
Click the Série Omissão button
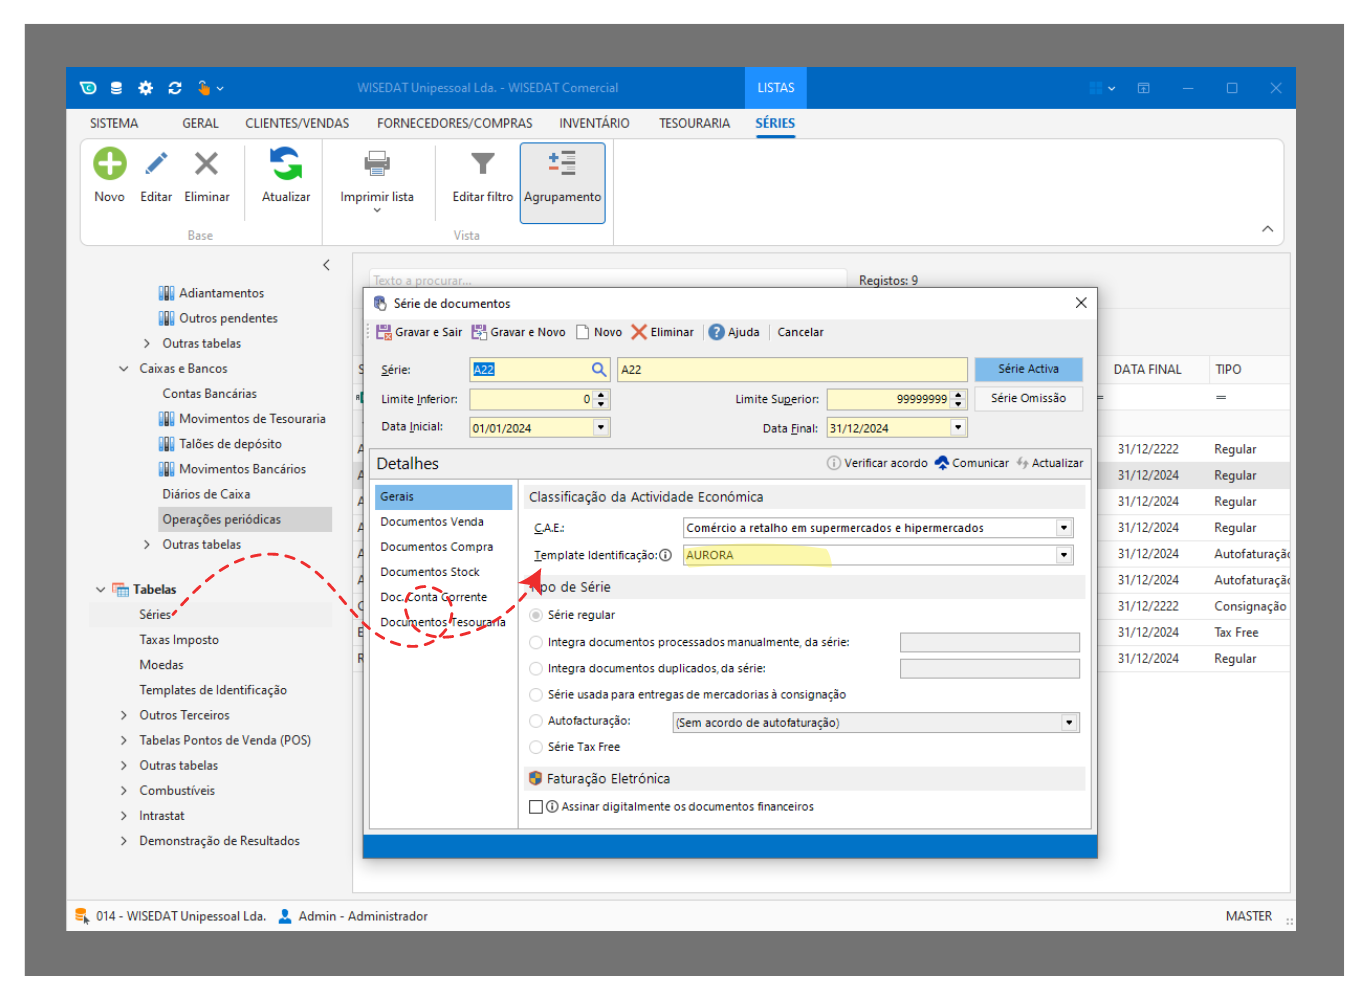(1028, 398)
